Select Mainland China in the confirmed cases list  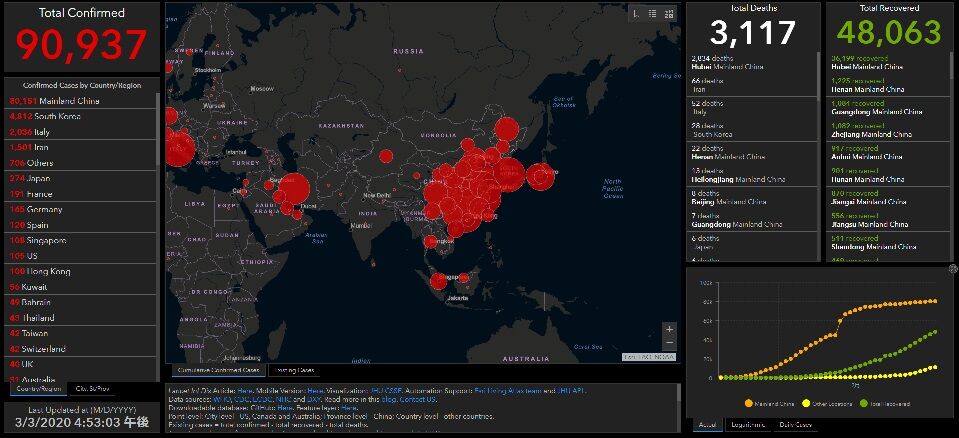pos(81,101)
